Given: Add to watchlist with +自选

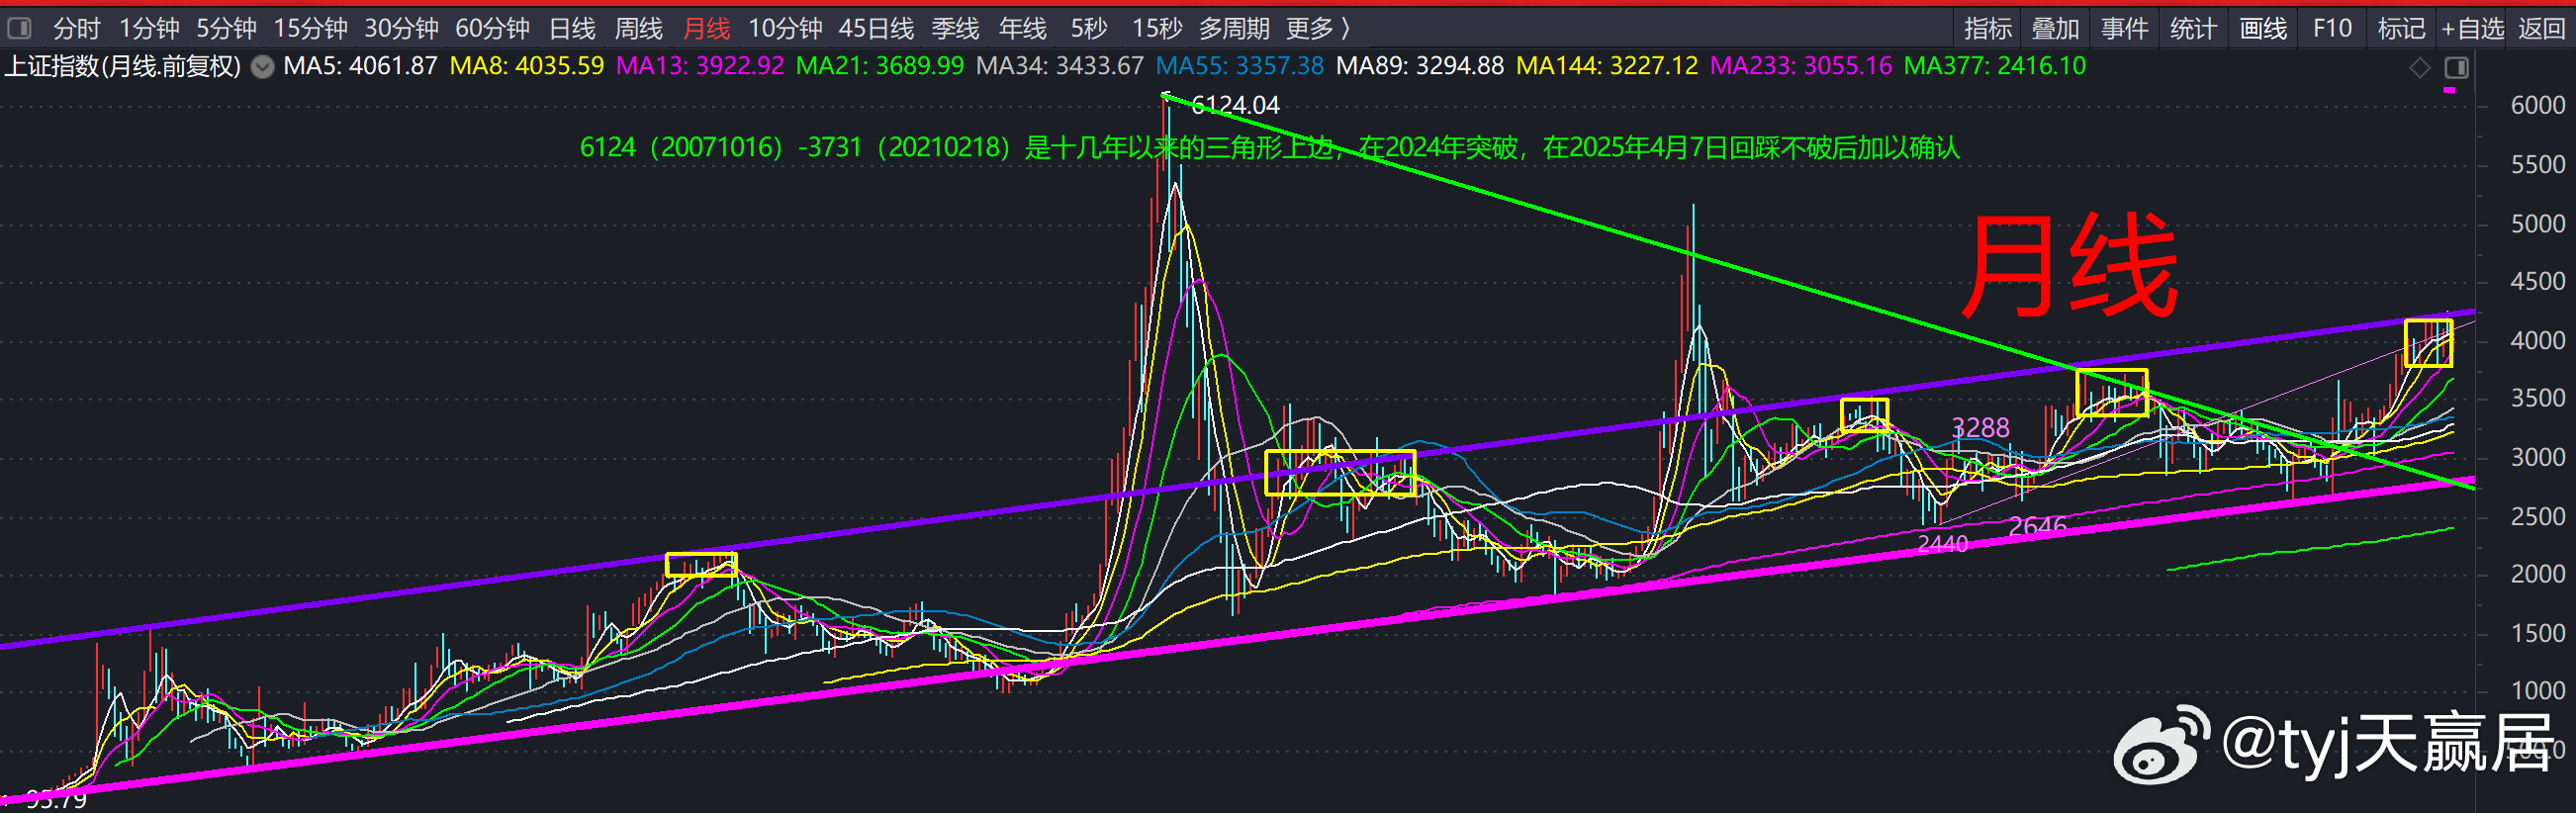Looking at the screenshot, I should tap(2472, 28).
